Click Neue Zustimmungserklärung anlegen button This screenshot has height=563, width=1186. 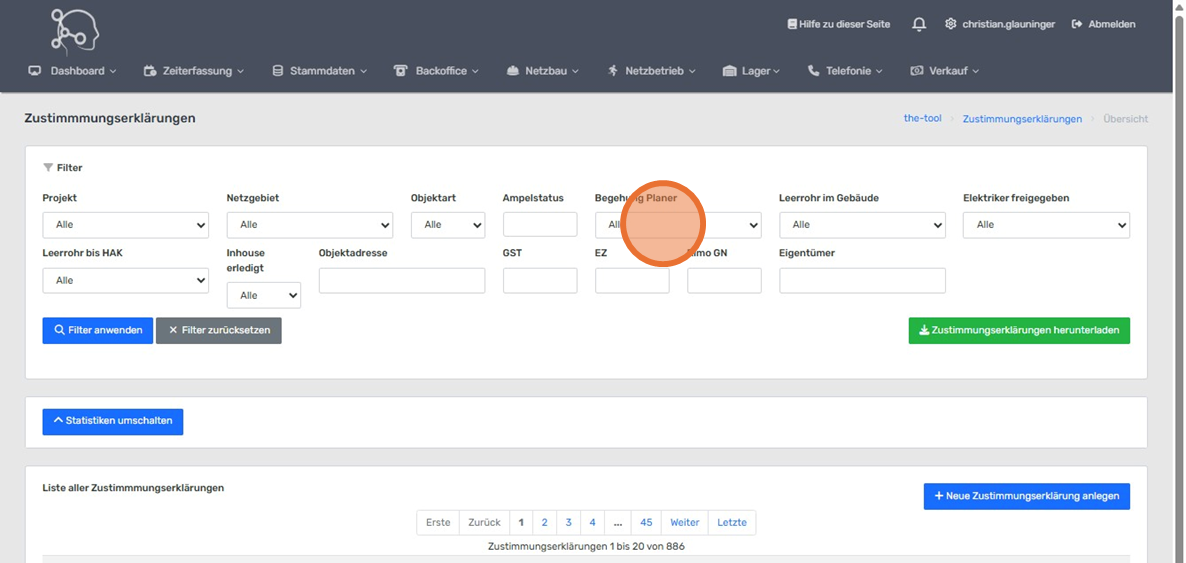[x=1026, y=496]
